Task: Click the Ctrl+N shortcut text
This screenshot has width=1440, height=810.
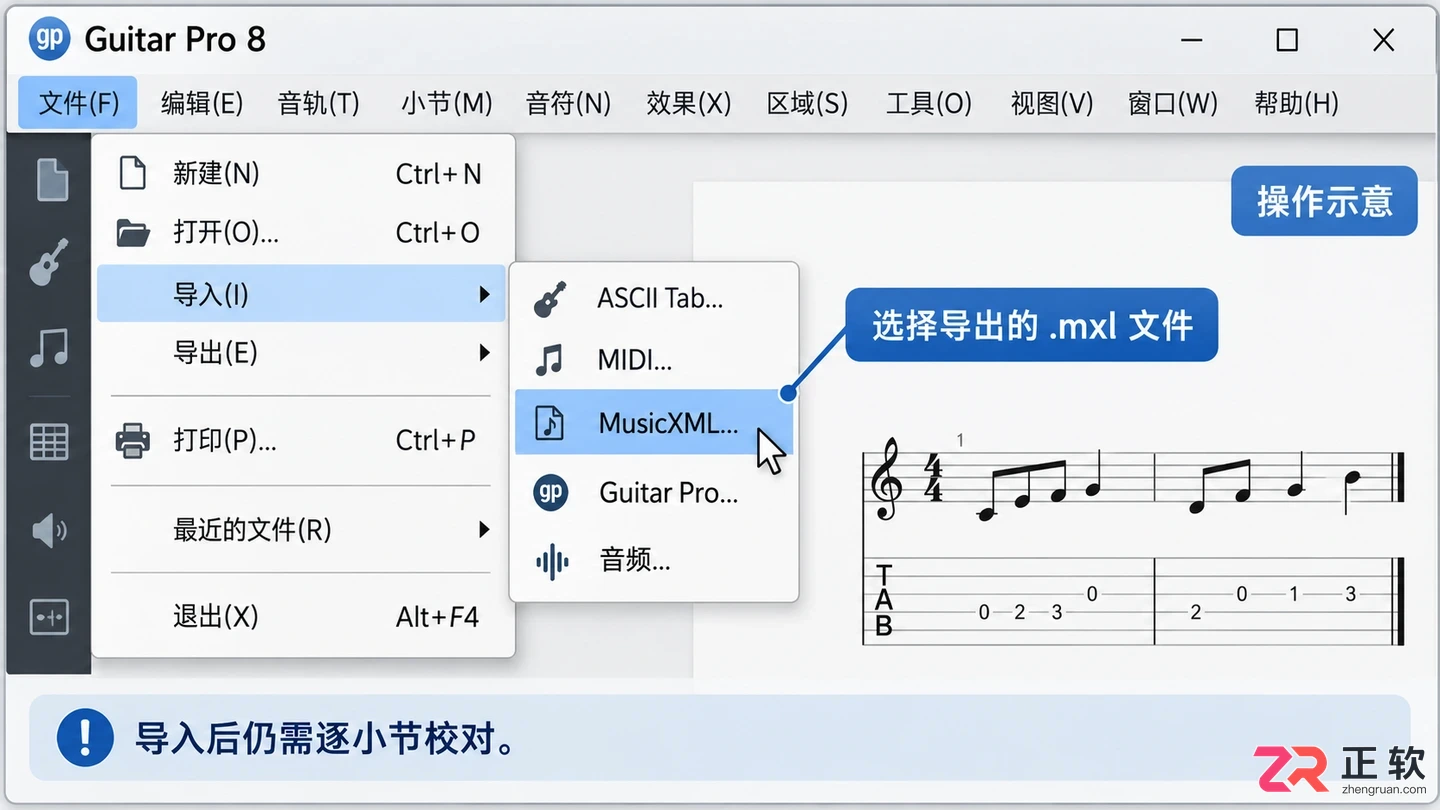Action: (438, 174)
